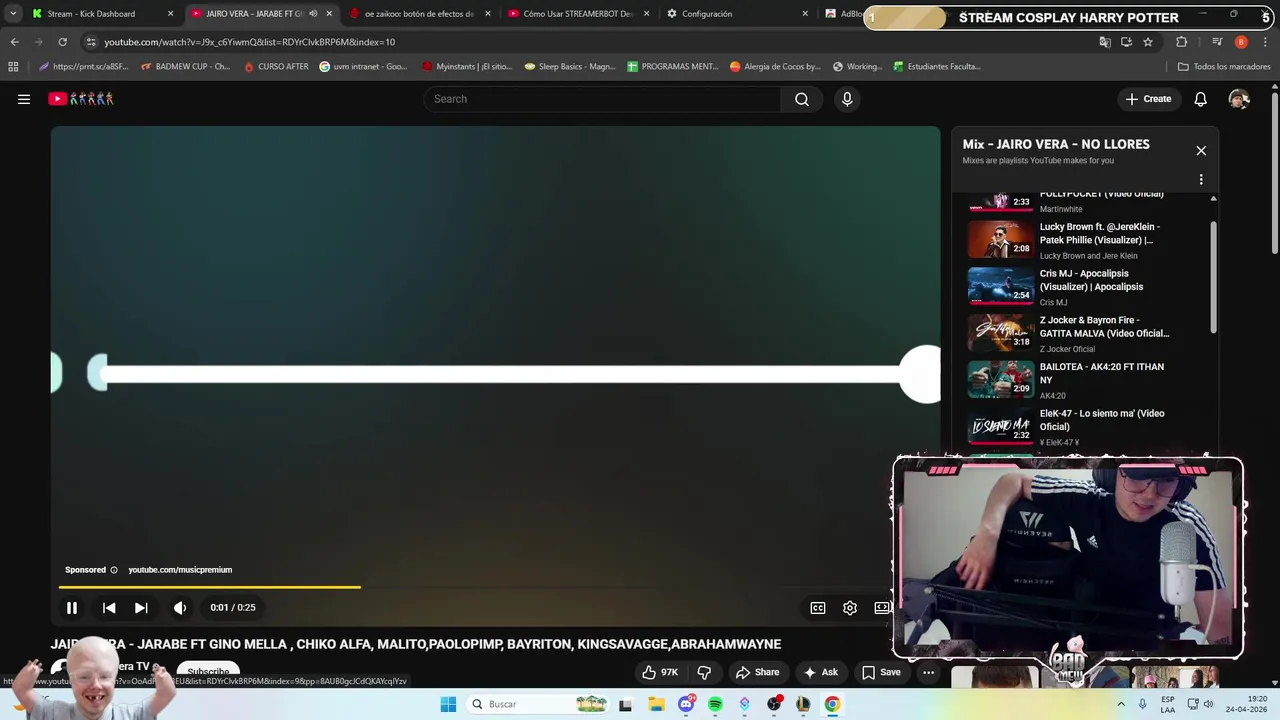
Task: Open the tab search dropdown arrow
Action: (12, 14)
